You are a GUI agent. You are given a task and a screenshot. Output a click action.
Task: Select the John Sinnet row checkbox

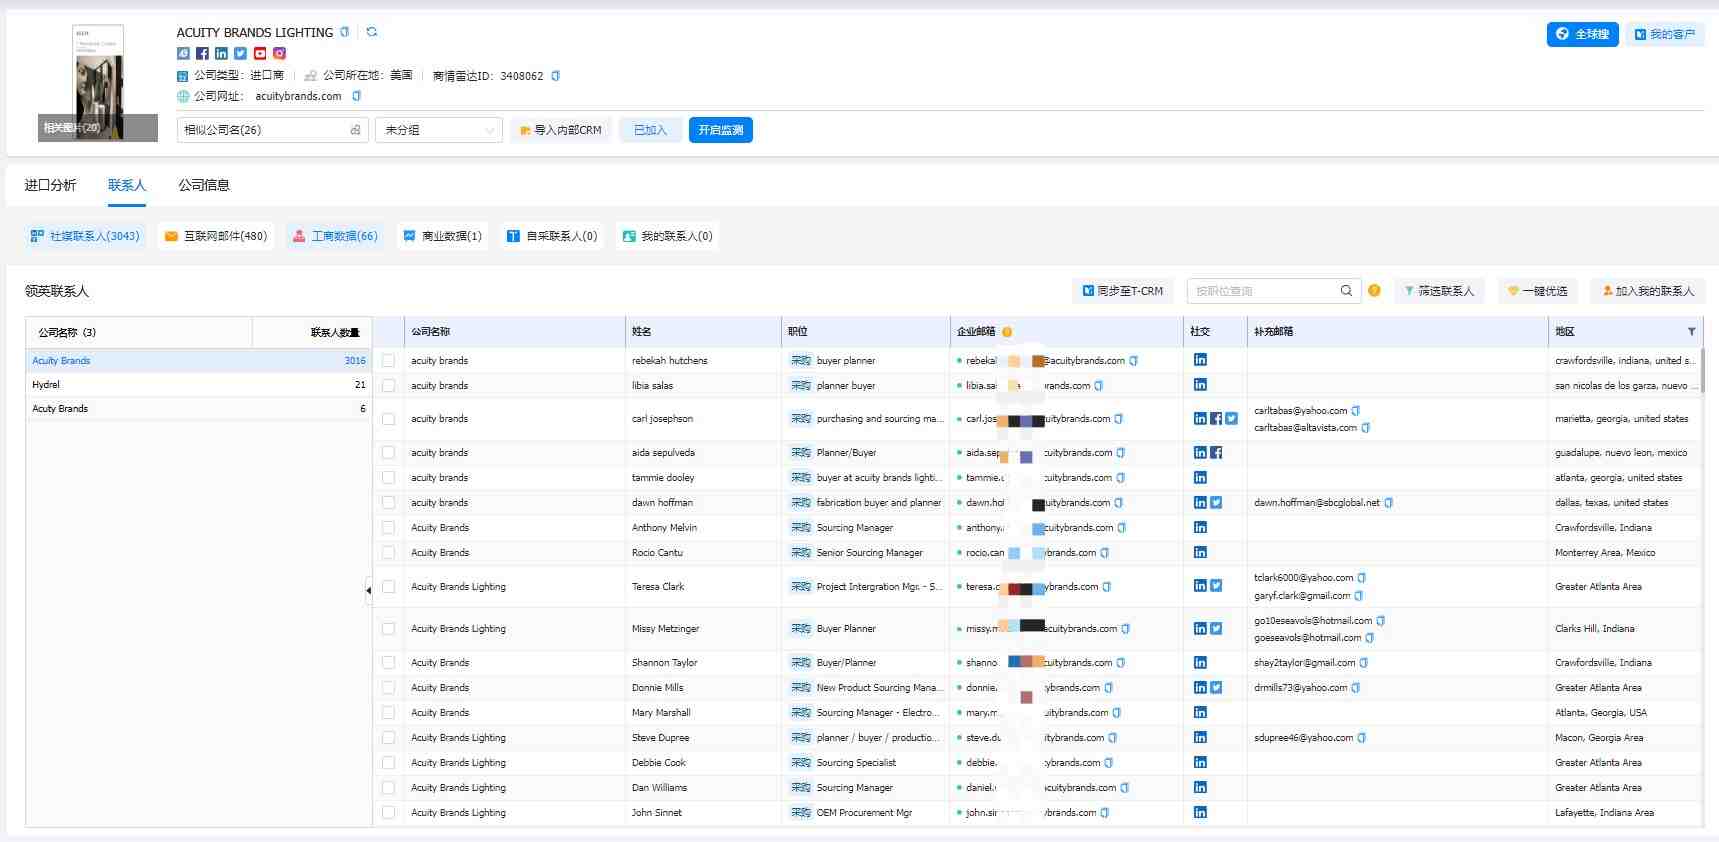[x=389, y=813]
